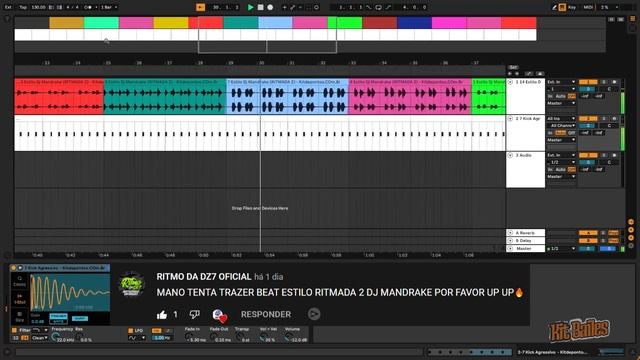Like the comment with thumbs up
This screenshot has width=640, height=360.
click(x=162, y=315)
